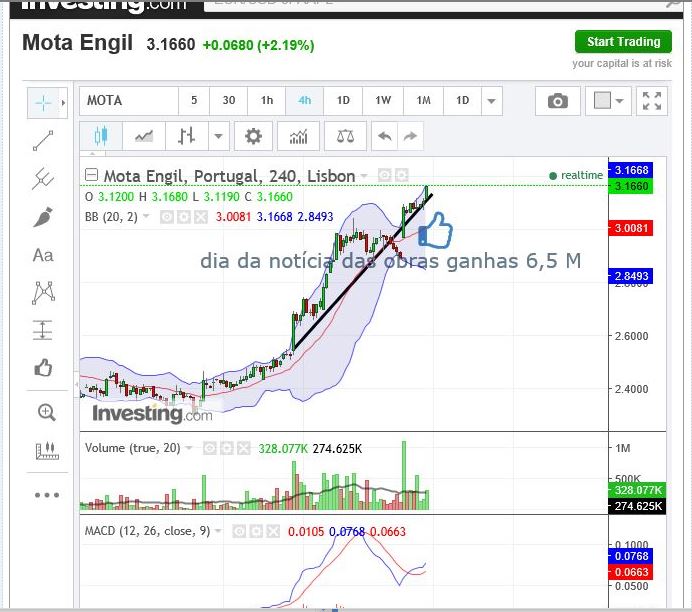Open settings for Volume indicator
The width and height of the screenshot is (692, 612).
click(226, 449)
